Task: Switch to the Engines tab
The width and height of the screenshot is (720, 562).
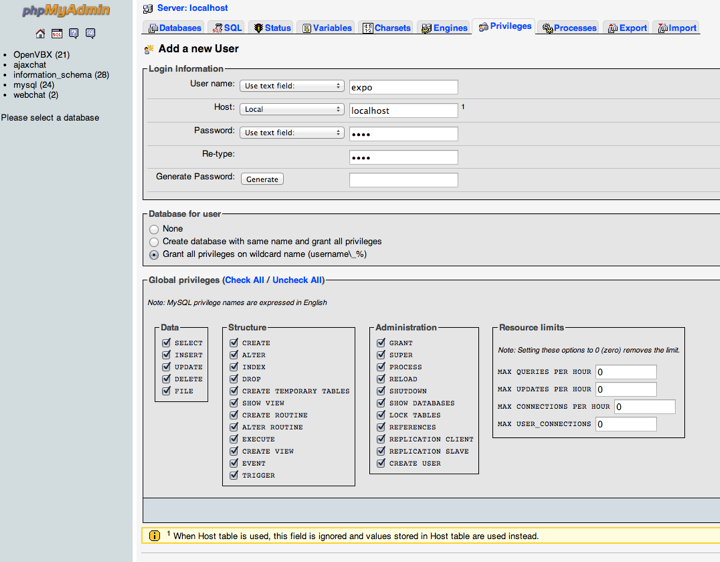Action: (444, 28)
